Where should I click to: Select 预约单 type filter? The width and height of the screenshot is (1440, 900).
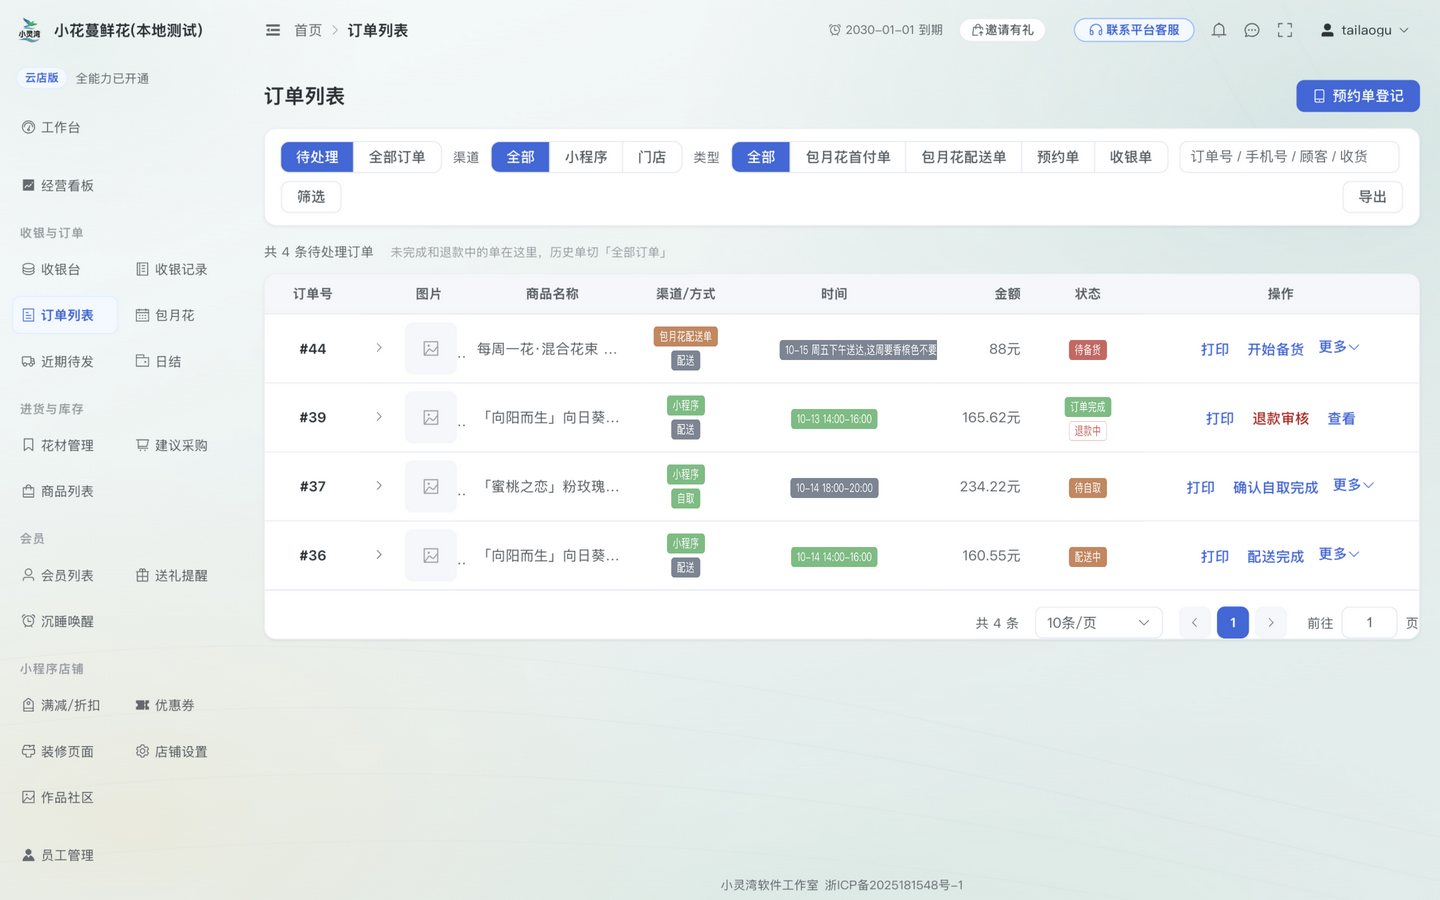(x=1058, y=157)
